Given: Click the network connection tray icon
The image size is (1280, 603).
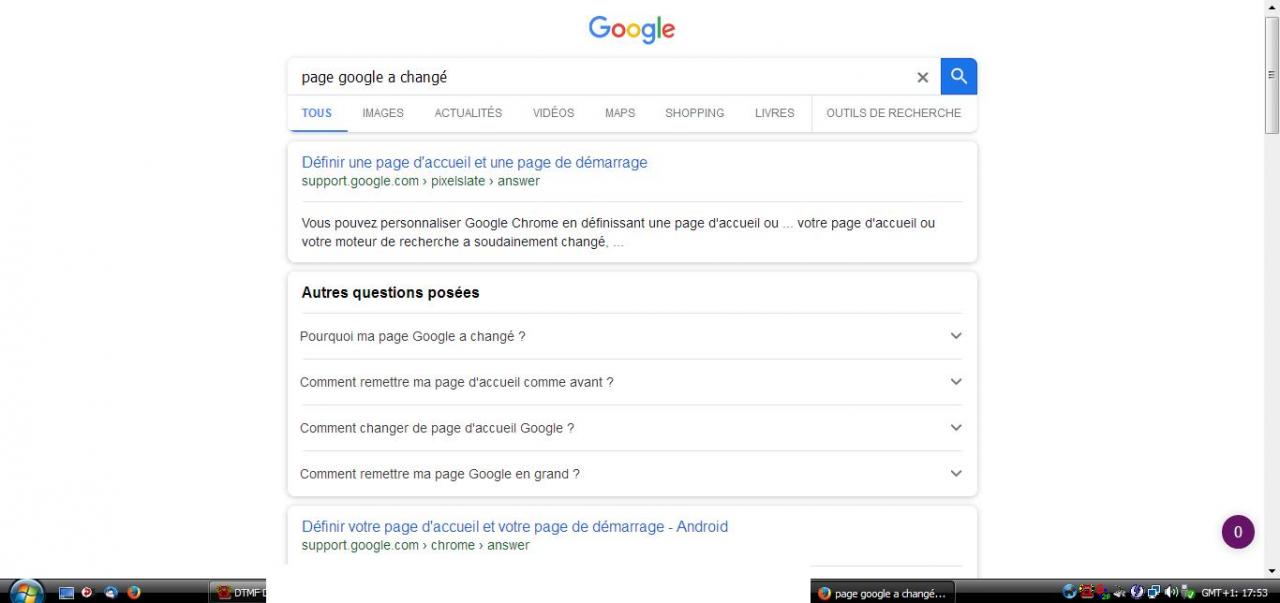Looking at the screenshot, I should pos(1153,592).
